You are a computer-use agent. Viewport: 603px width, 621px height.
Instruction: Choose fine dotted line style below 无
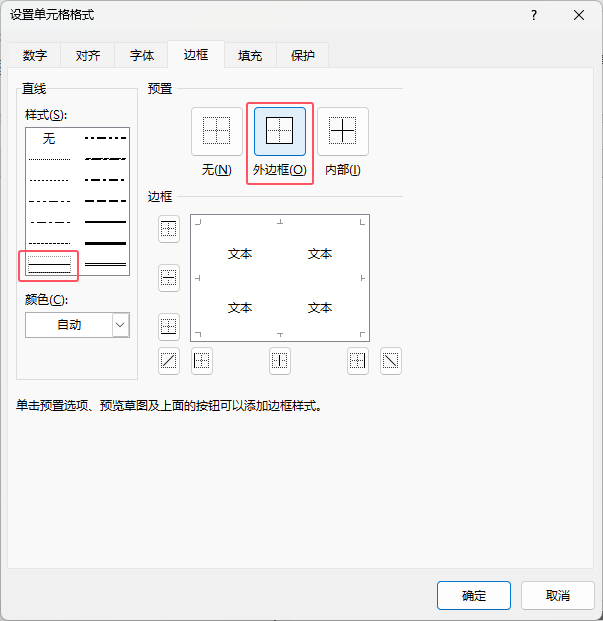49,159
